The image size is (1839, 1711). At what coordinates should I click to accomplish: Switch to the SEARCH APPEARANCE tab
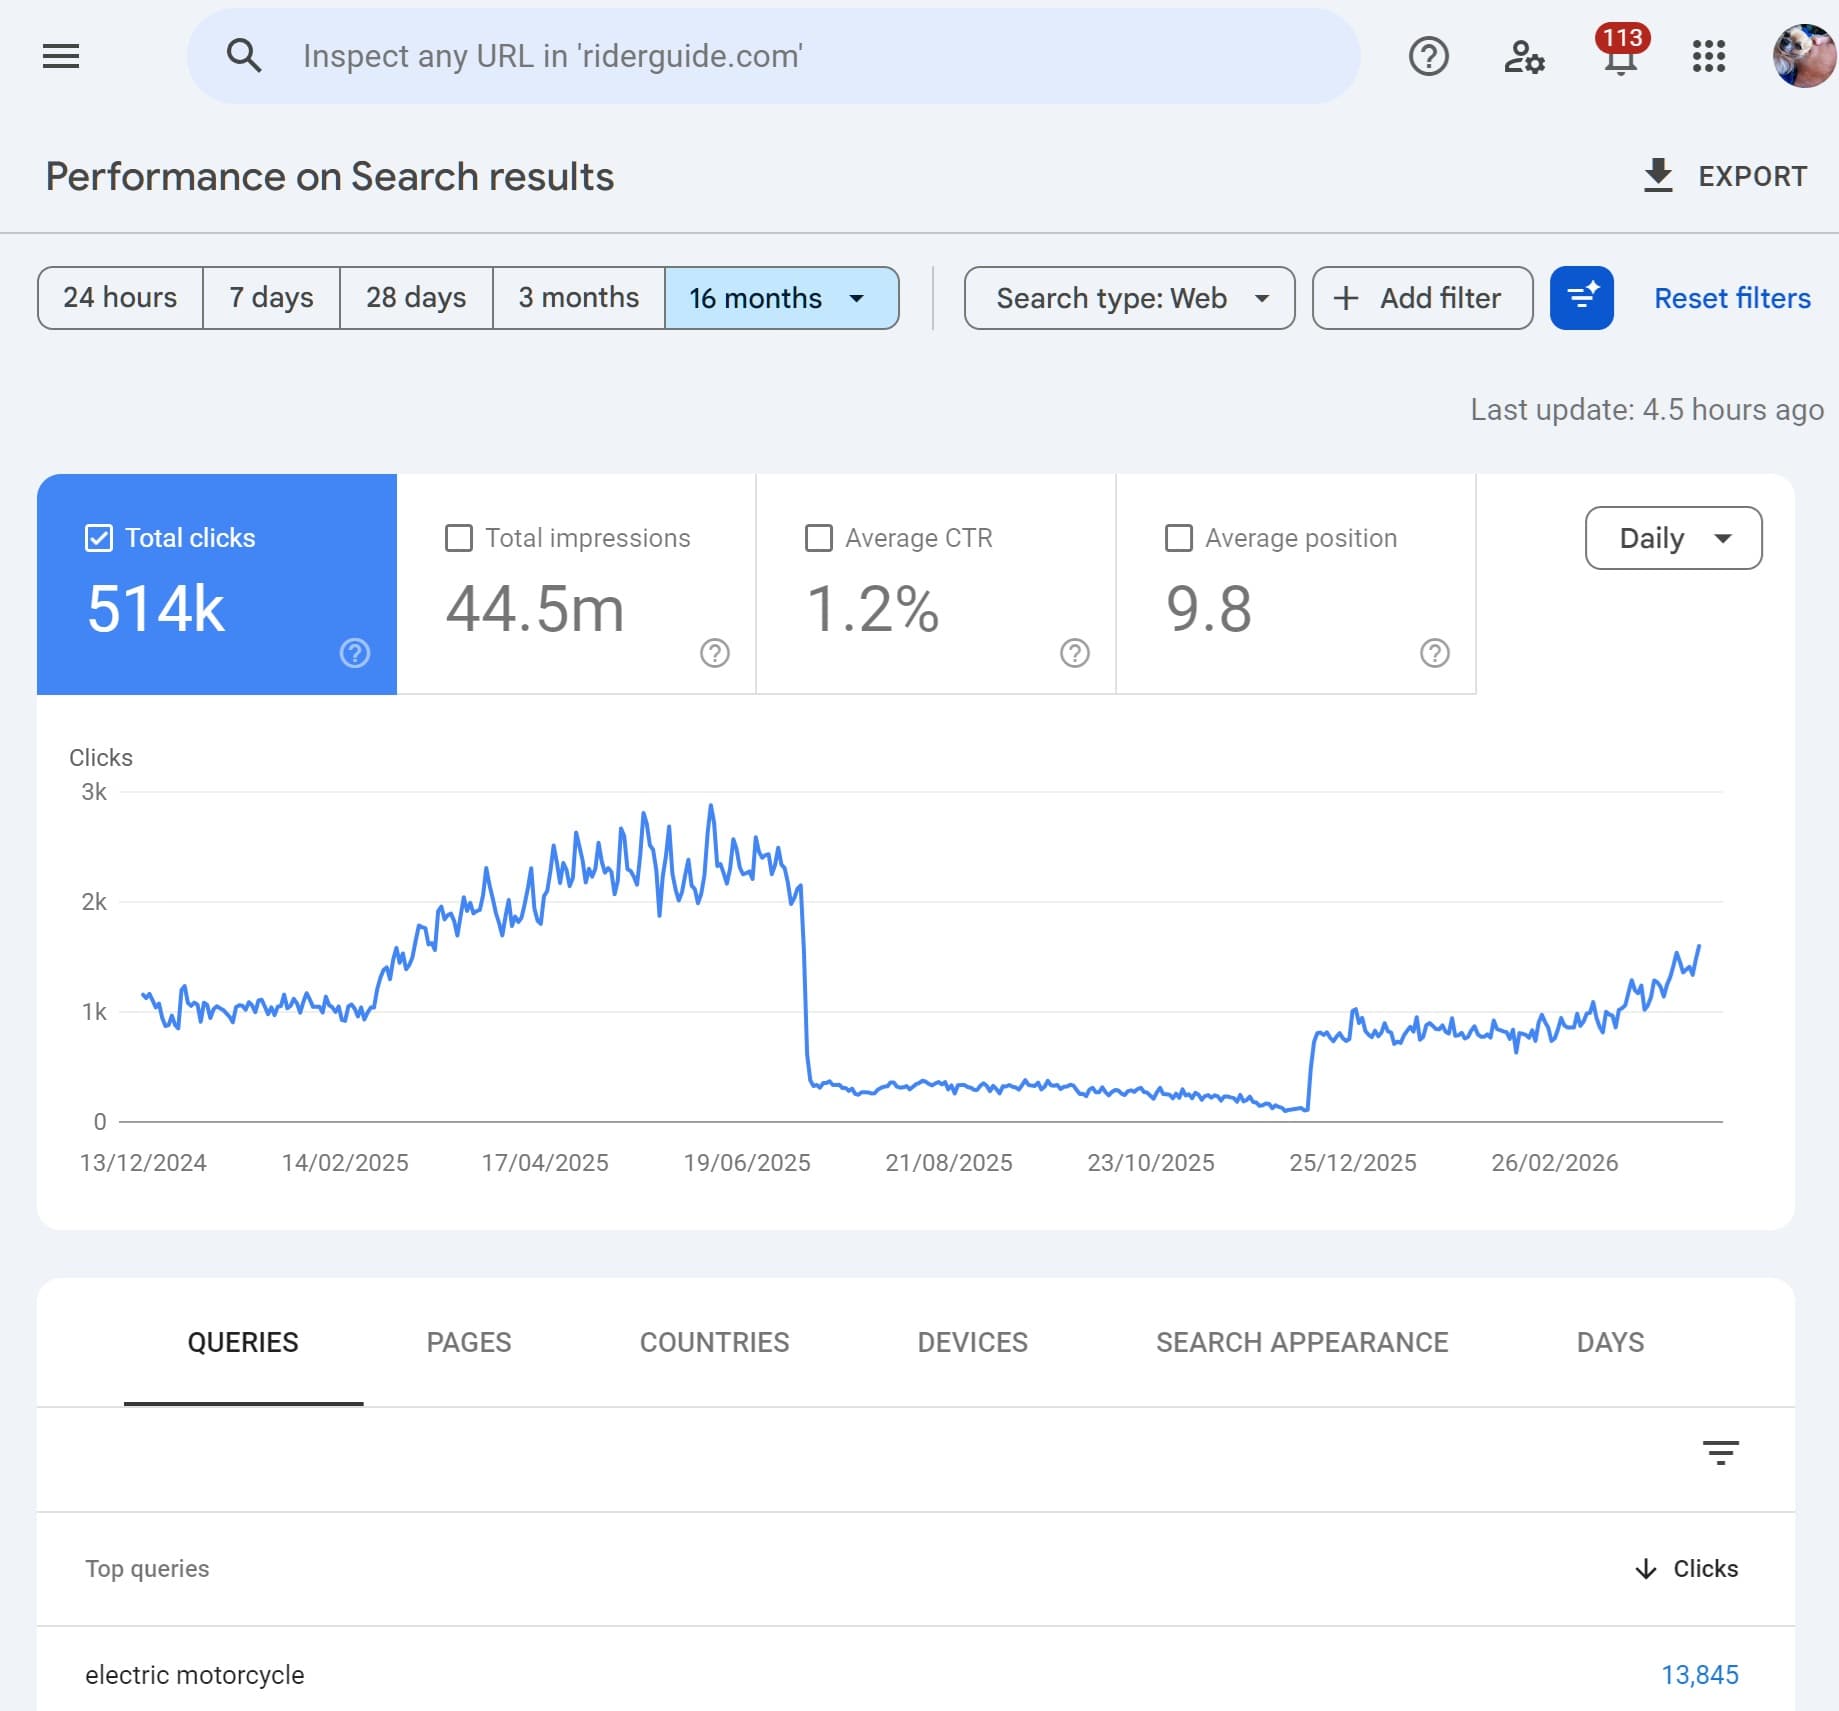tap(1302, 1342)
